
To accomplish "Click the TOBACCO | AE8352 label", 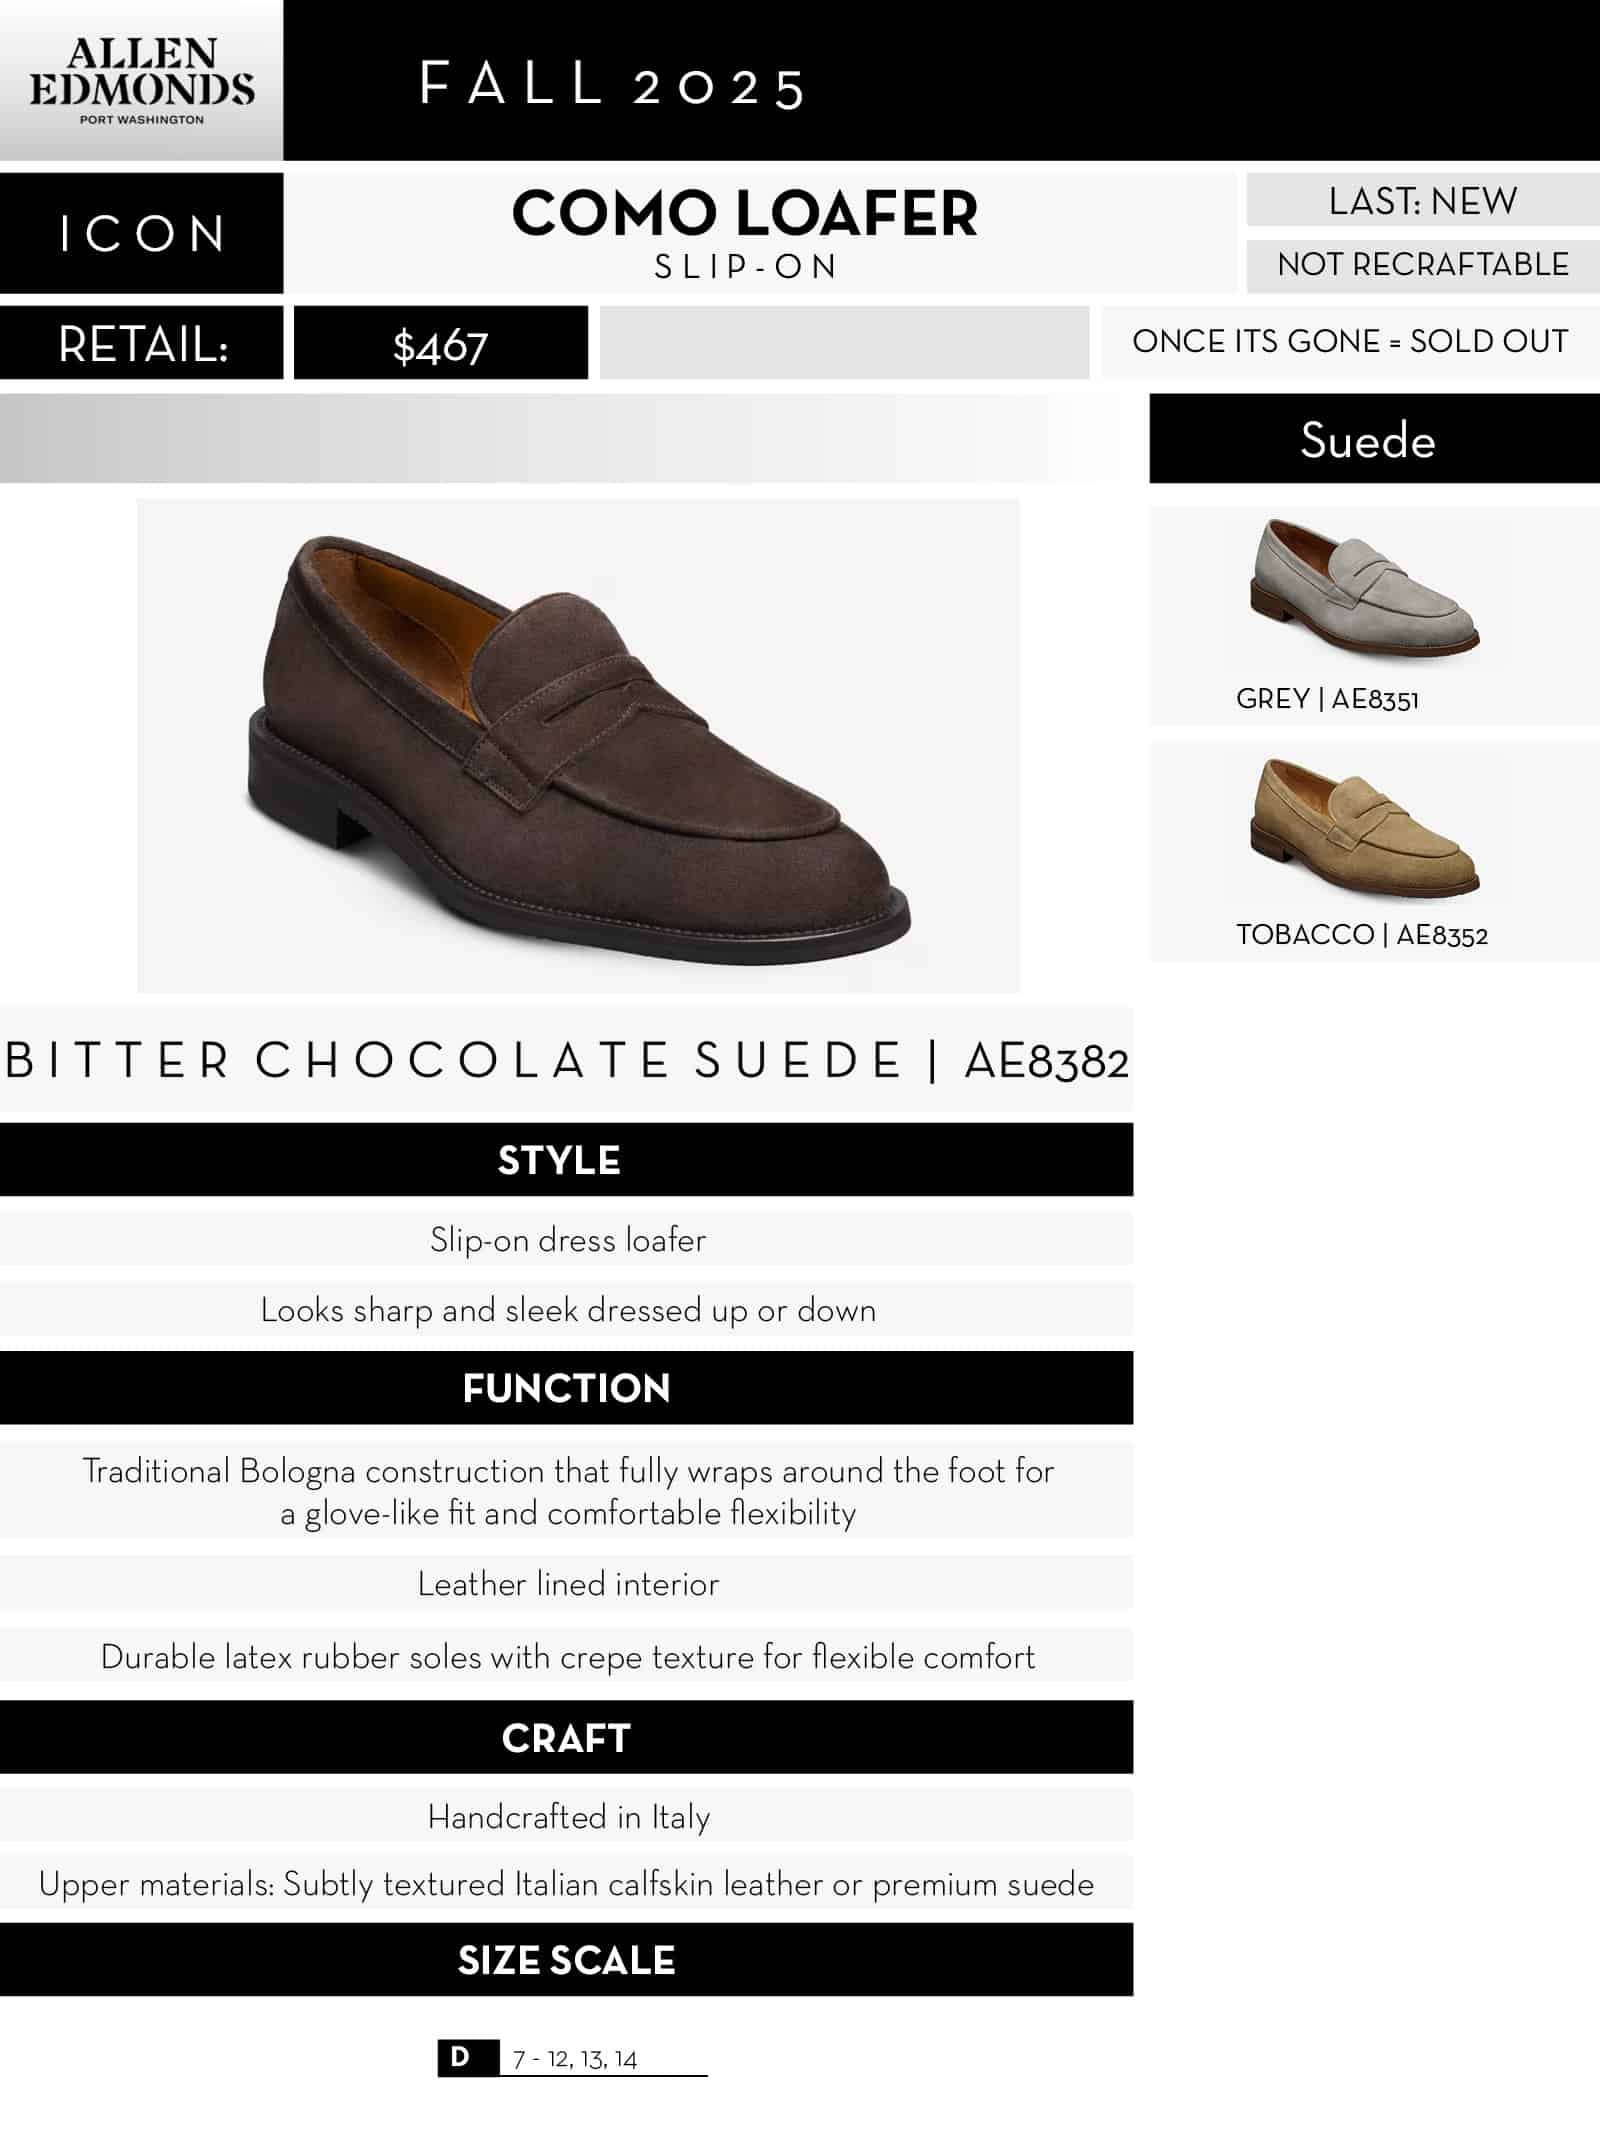I will (1361, 935).
